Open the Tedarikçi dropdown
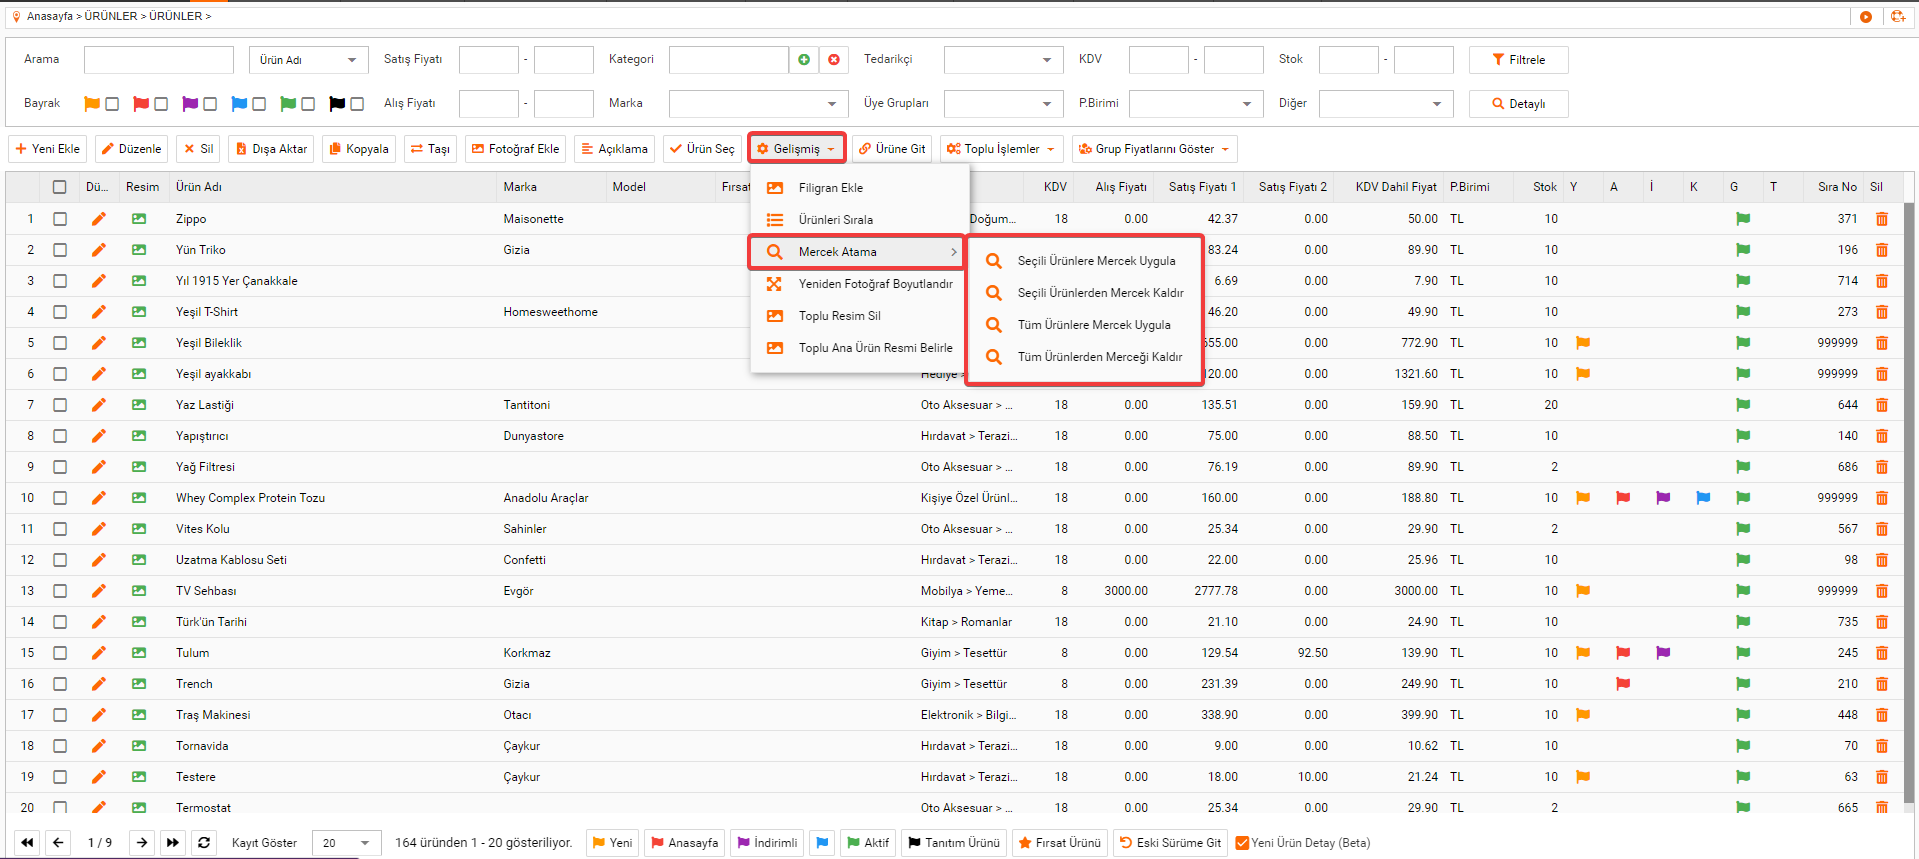This screenshot has width=1919, height=859. coord(1003,60)
